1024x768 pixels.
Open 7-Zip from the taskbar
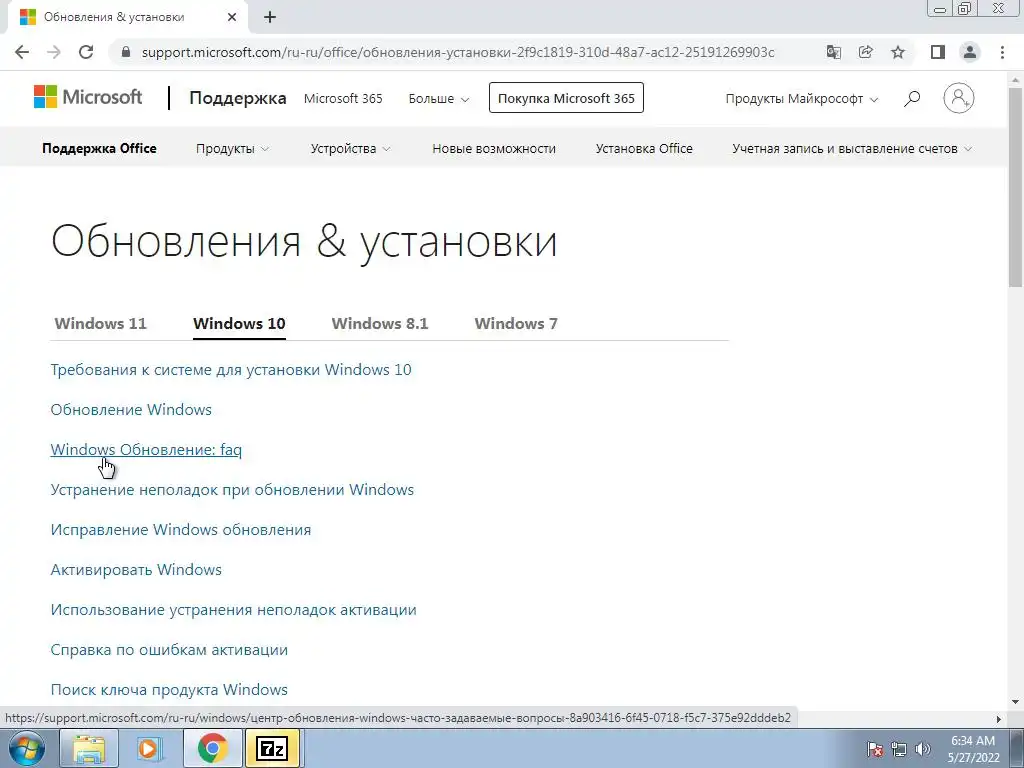tap(272, 748)
